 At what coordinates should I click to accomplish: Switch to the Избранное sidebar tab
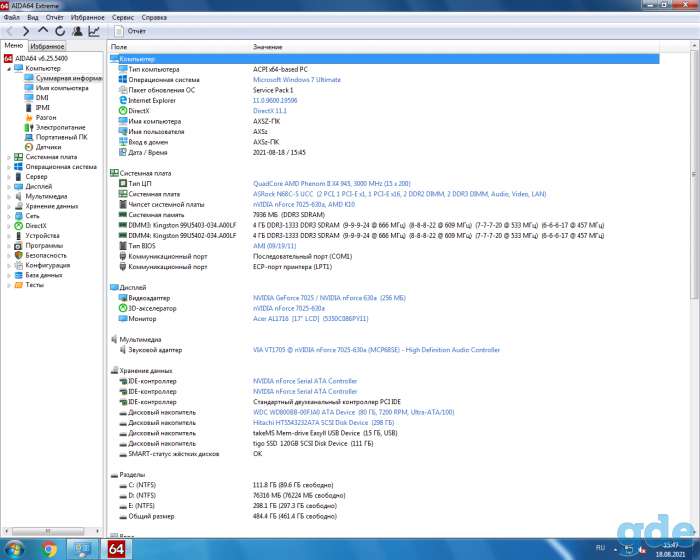point(47,46)
